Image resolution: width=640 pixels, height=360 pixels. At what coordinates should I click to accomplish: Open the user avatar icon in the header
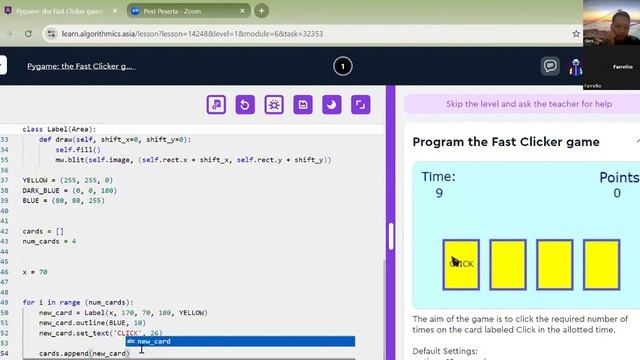tap(576, 67)
